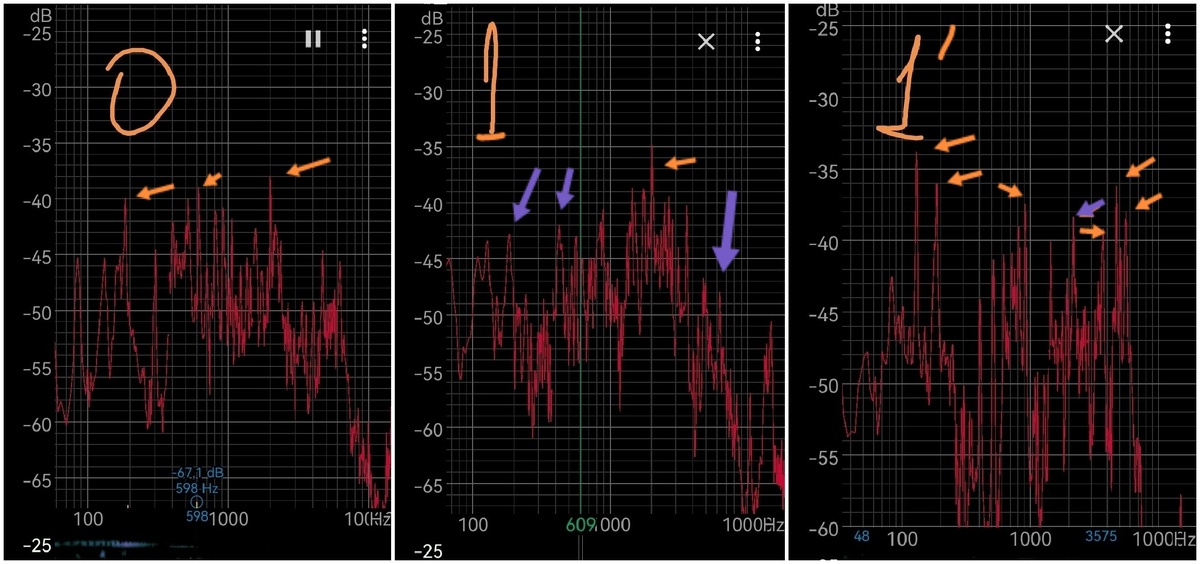
Task: Pause the spectrum in the left panel
Action: [x=313, y=39]
